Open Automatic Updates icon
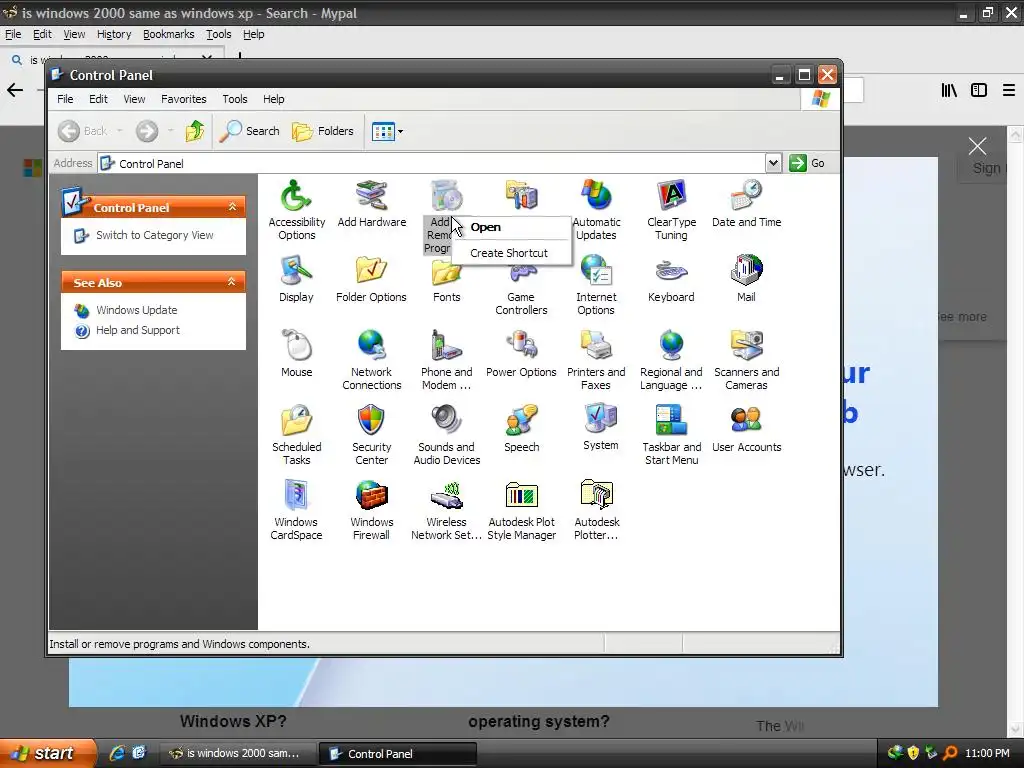 596,210
